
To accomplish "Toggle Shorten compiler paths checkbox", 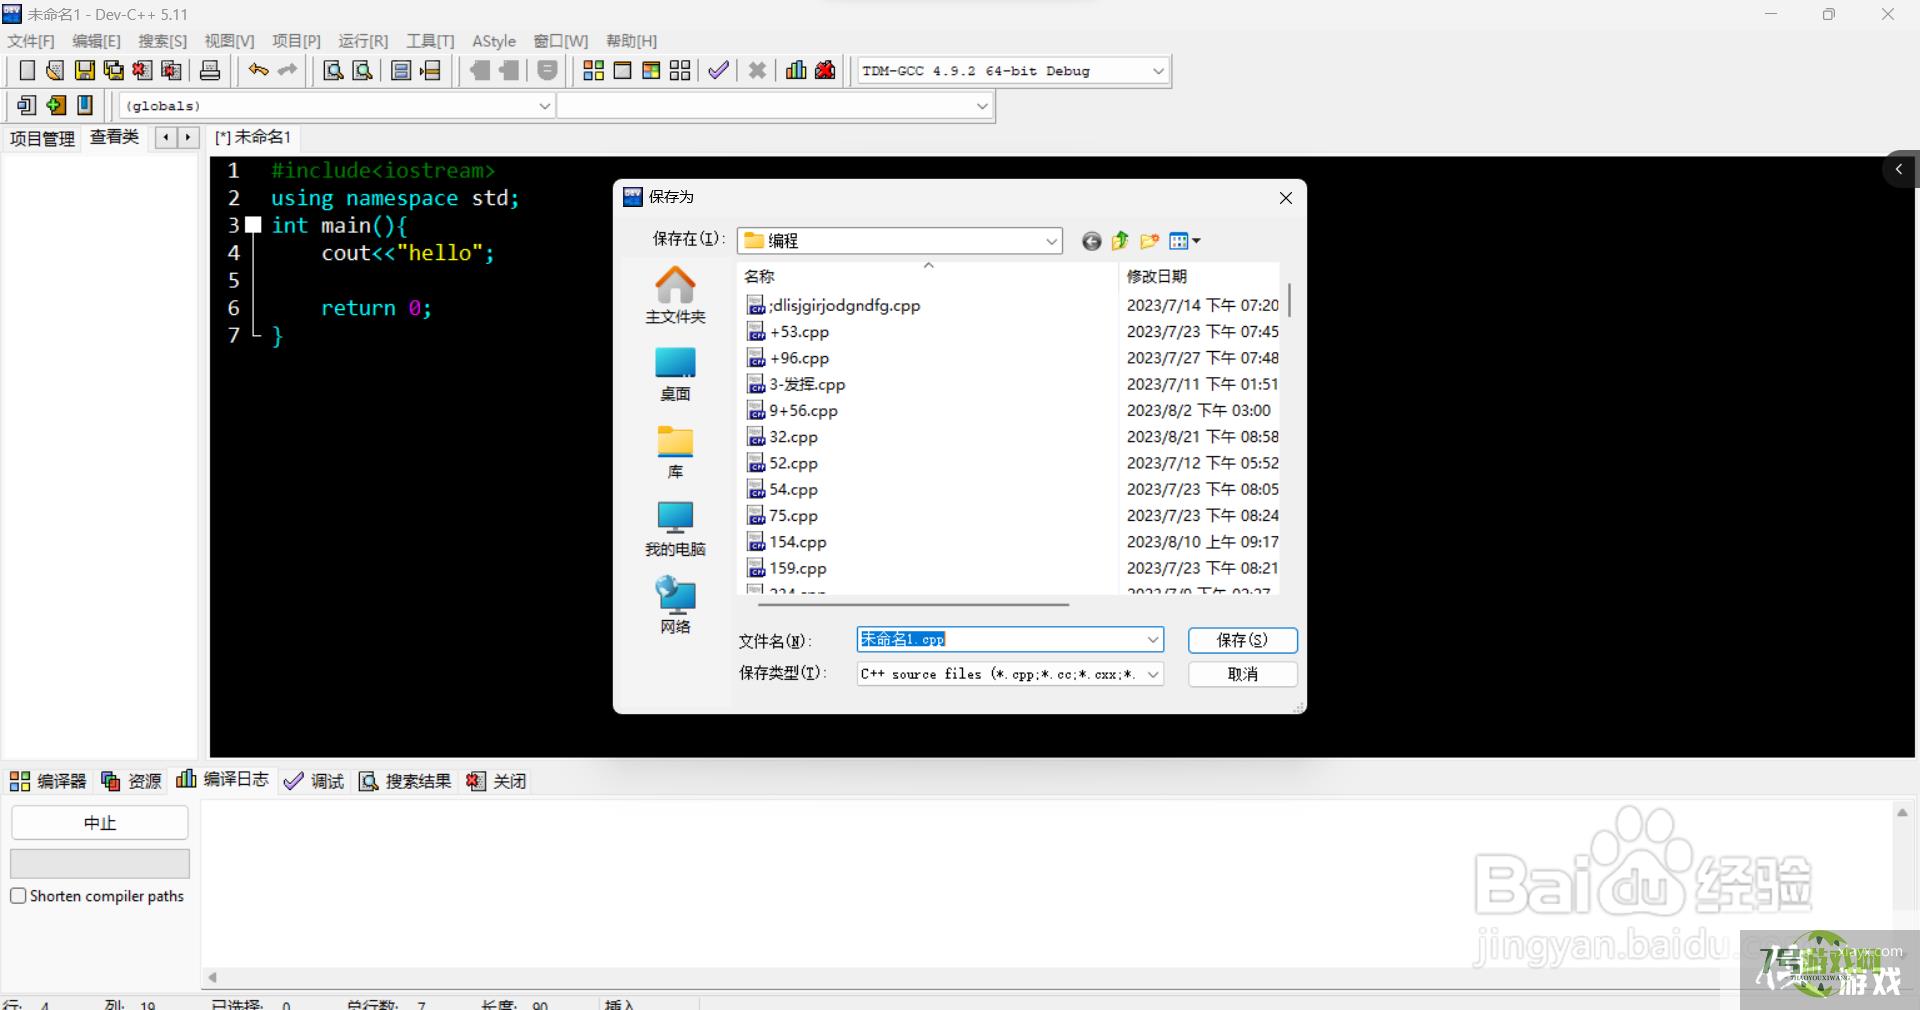I will [x=18, y=896].
